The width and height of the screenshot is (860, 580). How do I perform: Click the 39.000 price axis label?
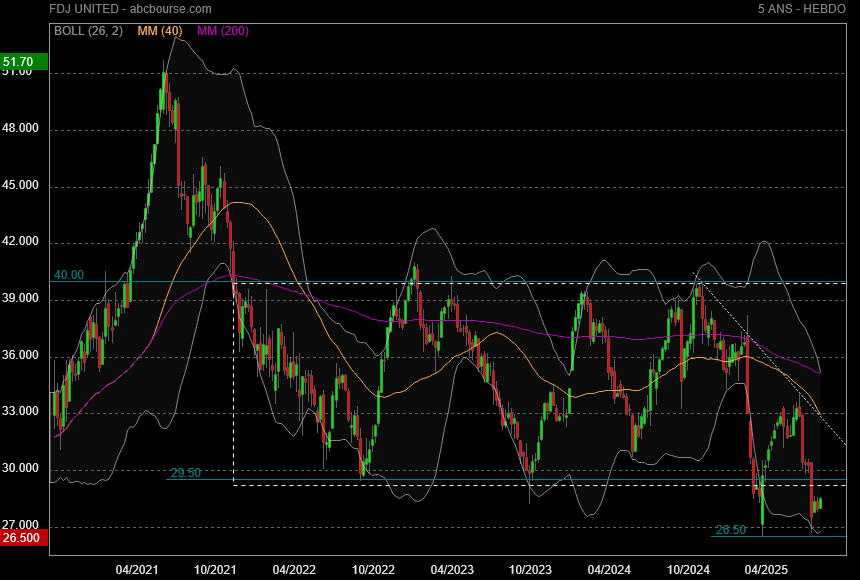pyautogui.click(x=20, y=299)
